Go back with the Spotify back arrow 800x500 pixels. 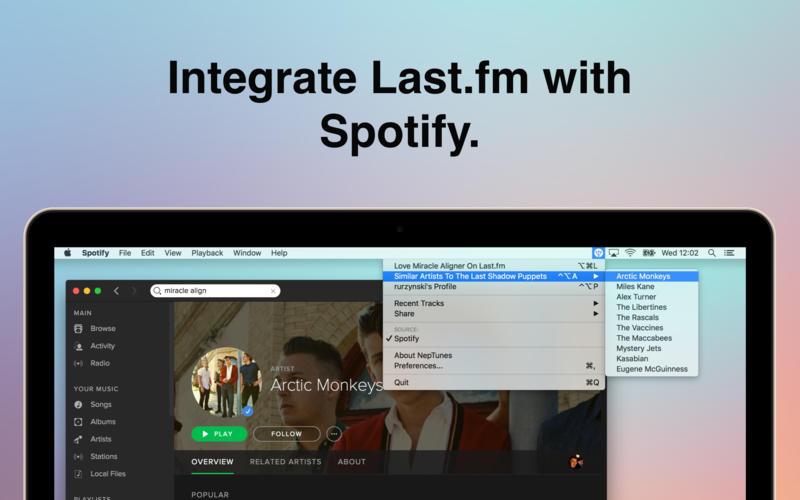[x=116, y=291]
